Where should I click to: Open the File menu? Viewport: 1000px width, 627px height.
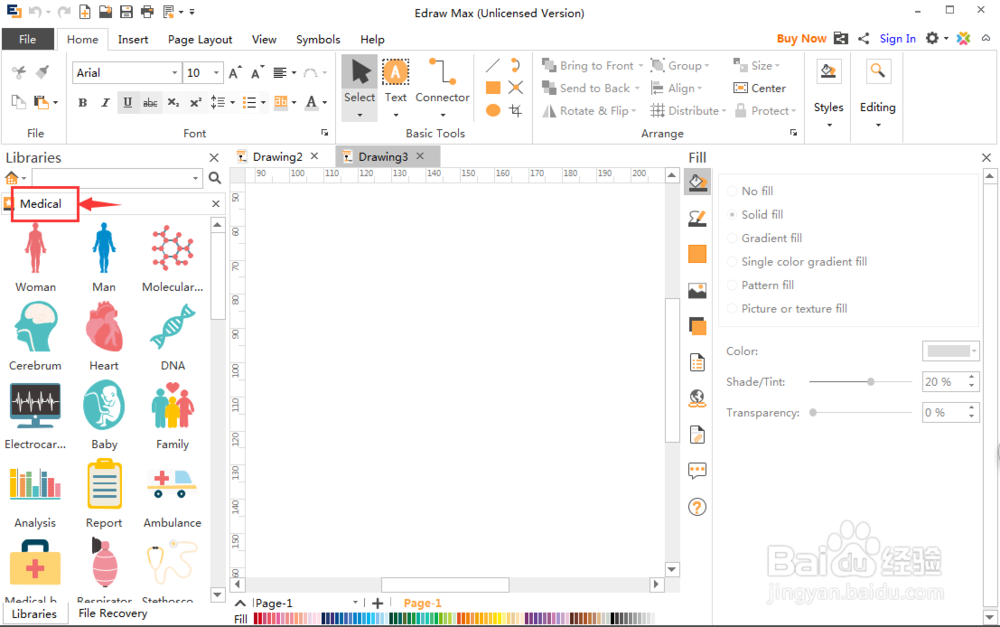[x=27, y=39]
